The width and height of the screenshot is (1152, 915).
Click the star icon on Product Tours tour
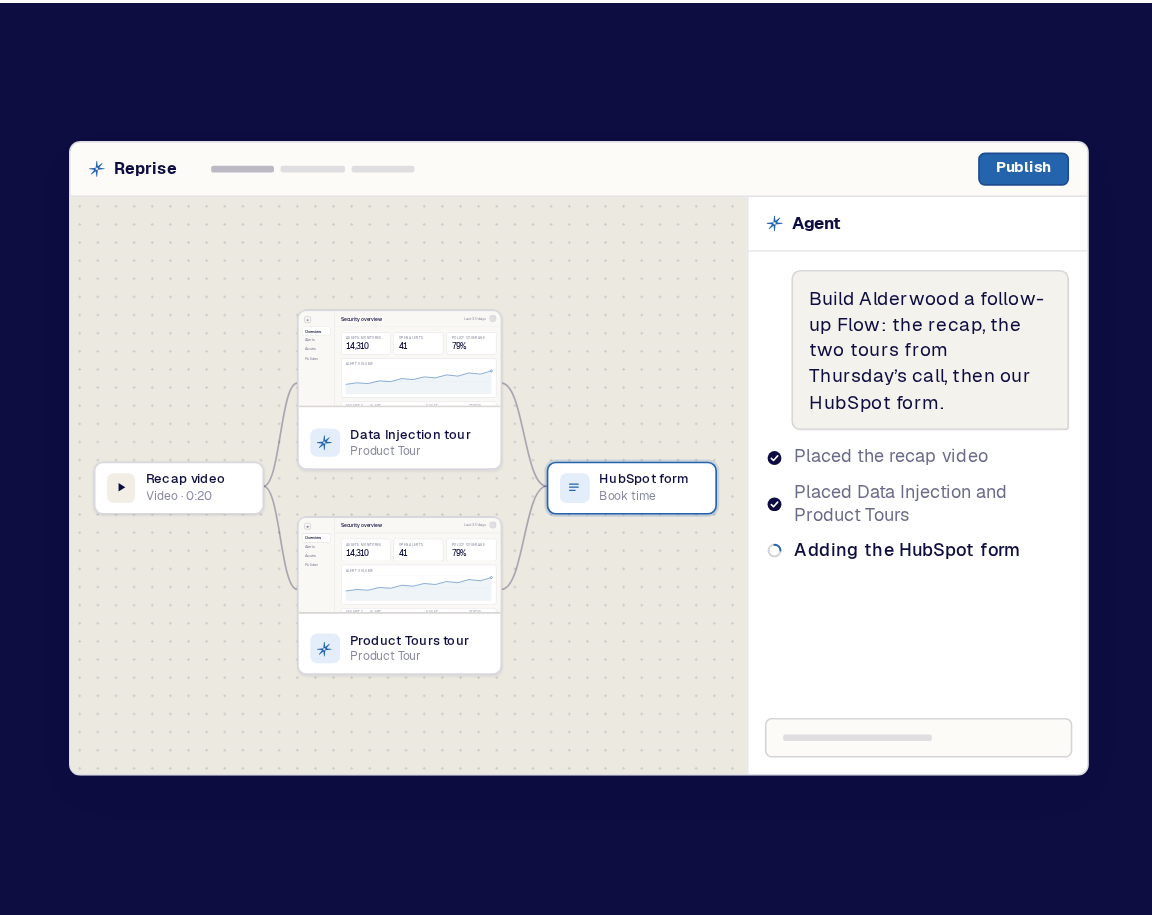coord(325,648)
